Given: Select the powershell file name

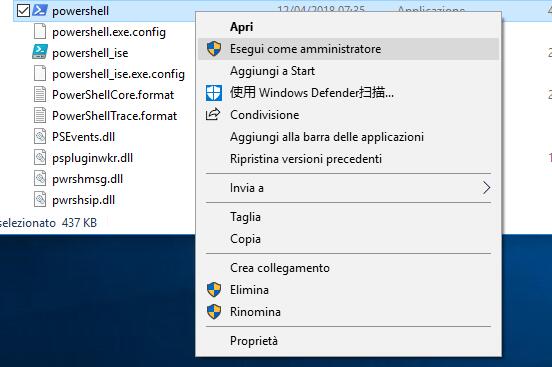Looking at the screenshot, I should (80, 11).
